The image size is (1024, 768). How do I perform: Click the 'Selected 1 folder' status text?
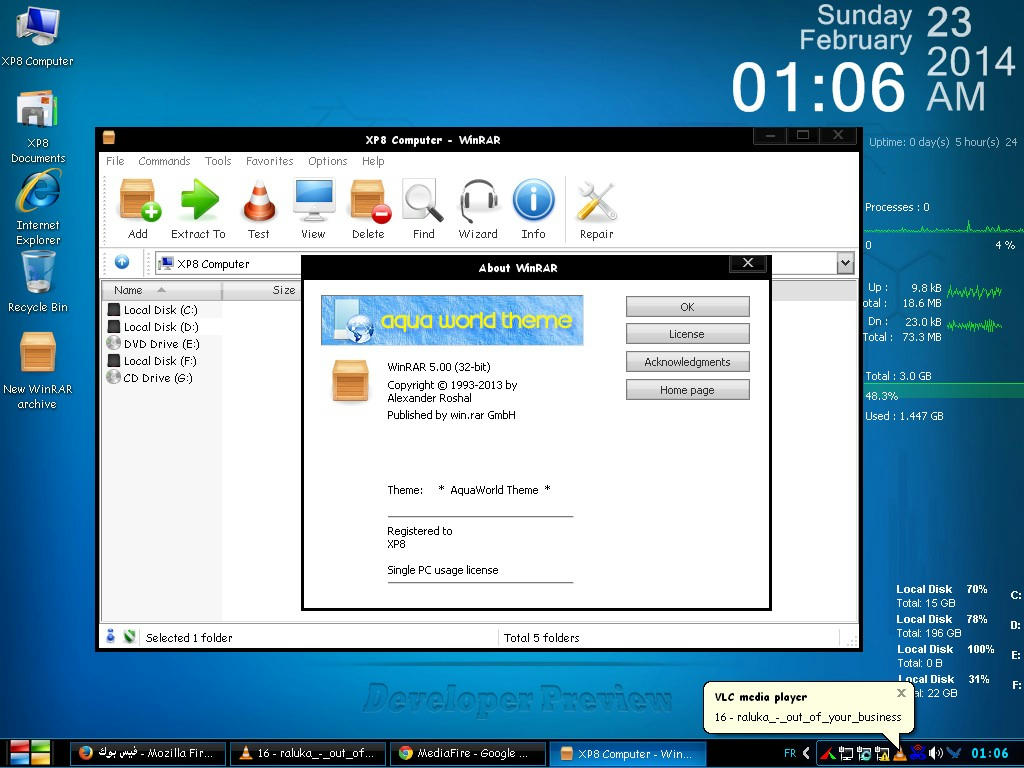tap(189, 637)
